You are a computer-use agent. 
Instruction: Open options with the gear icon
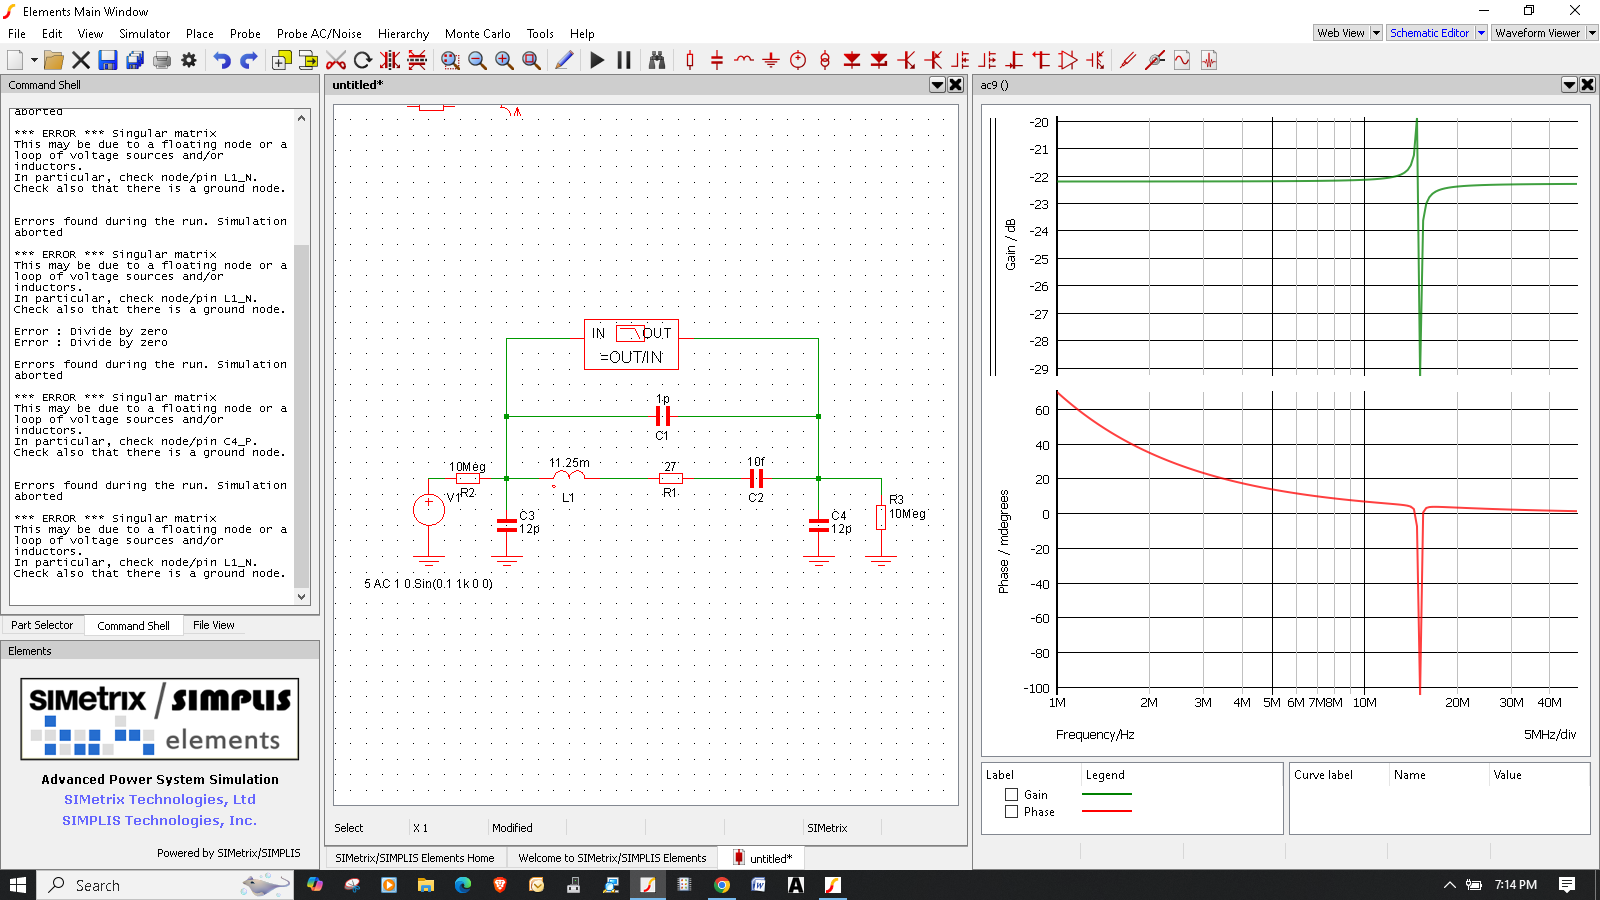tap(189, 60)
